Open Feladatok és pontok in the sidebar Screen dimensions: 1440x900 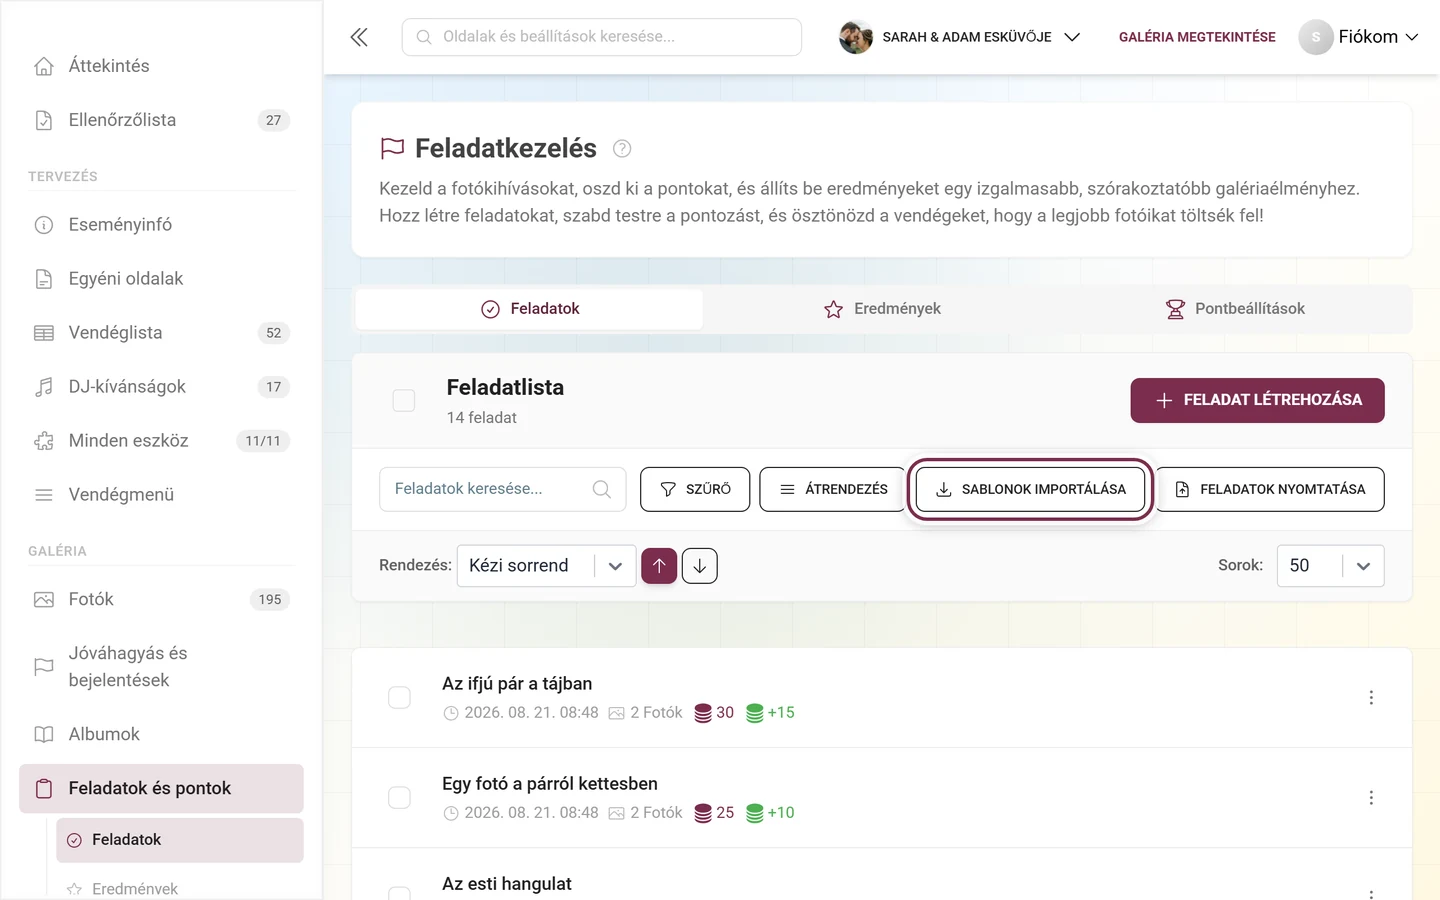[x=161, y=789]
